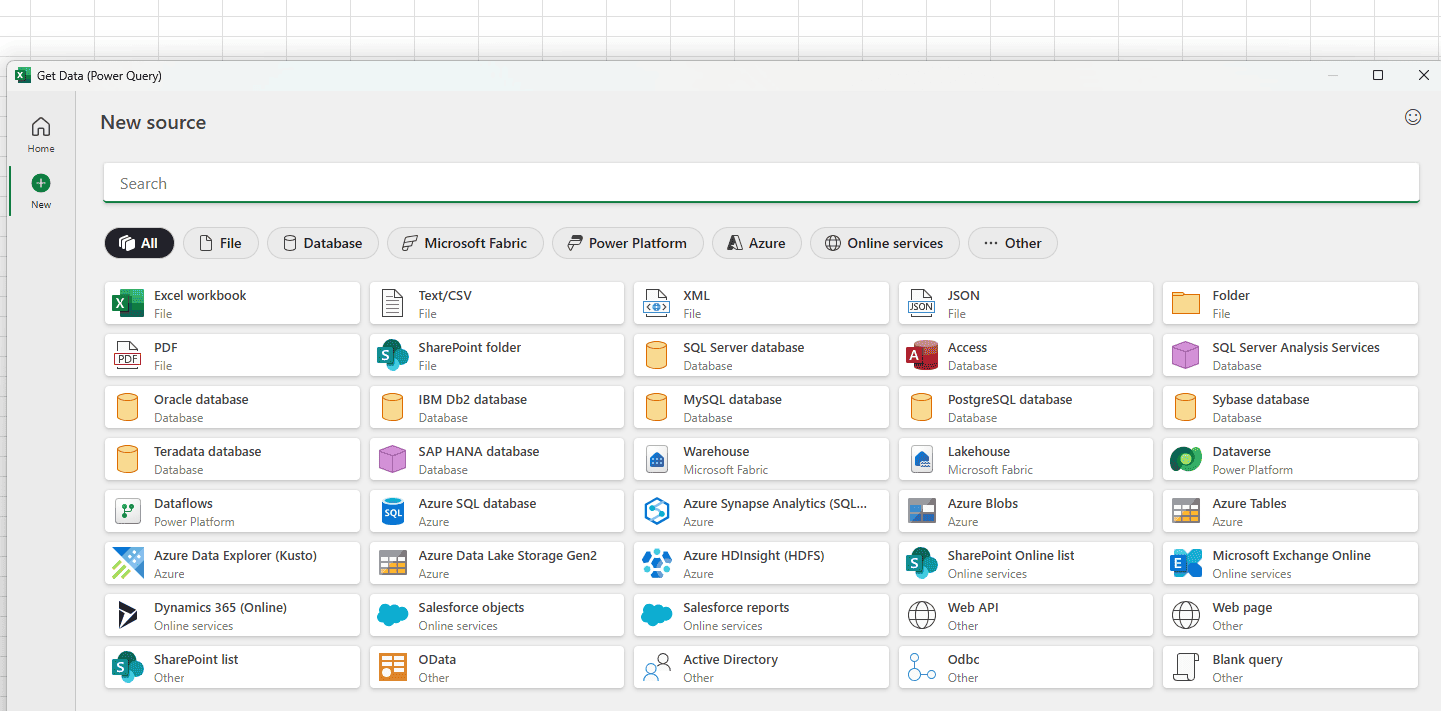Select the Dataverse Power Platform connector

coord(1289,459)
